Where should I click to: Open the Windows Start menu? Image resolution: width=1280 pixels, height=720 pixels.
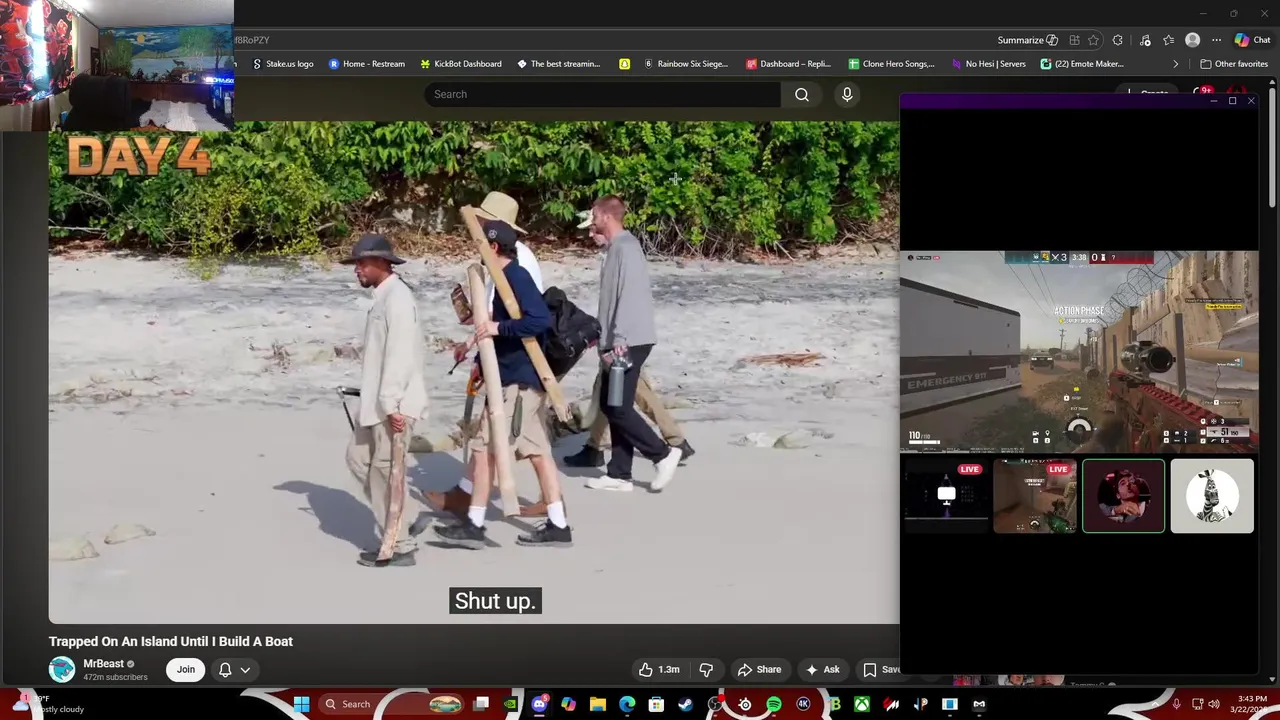(x=301, y=704)
